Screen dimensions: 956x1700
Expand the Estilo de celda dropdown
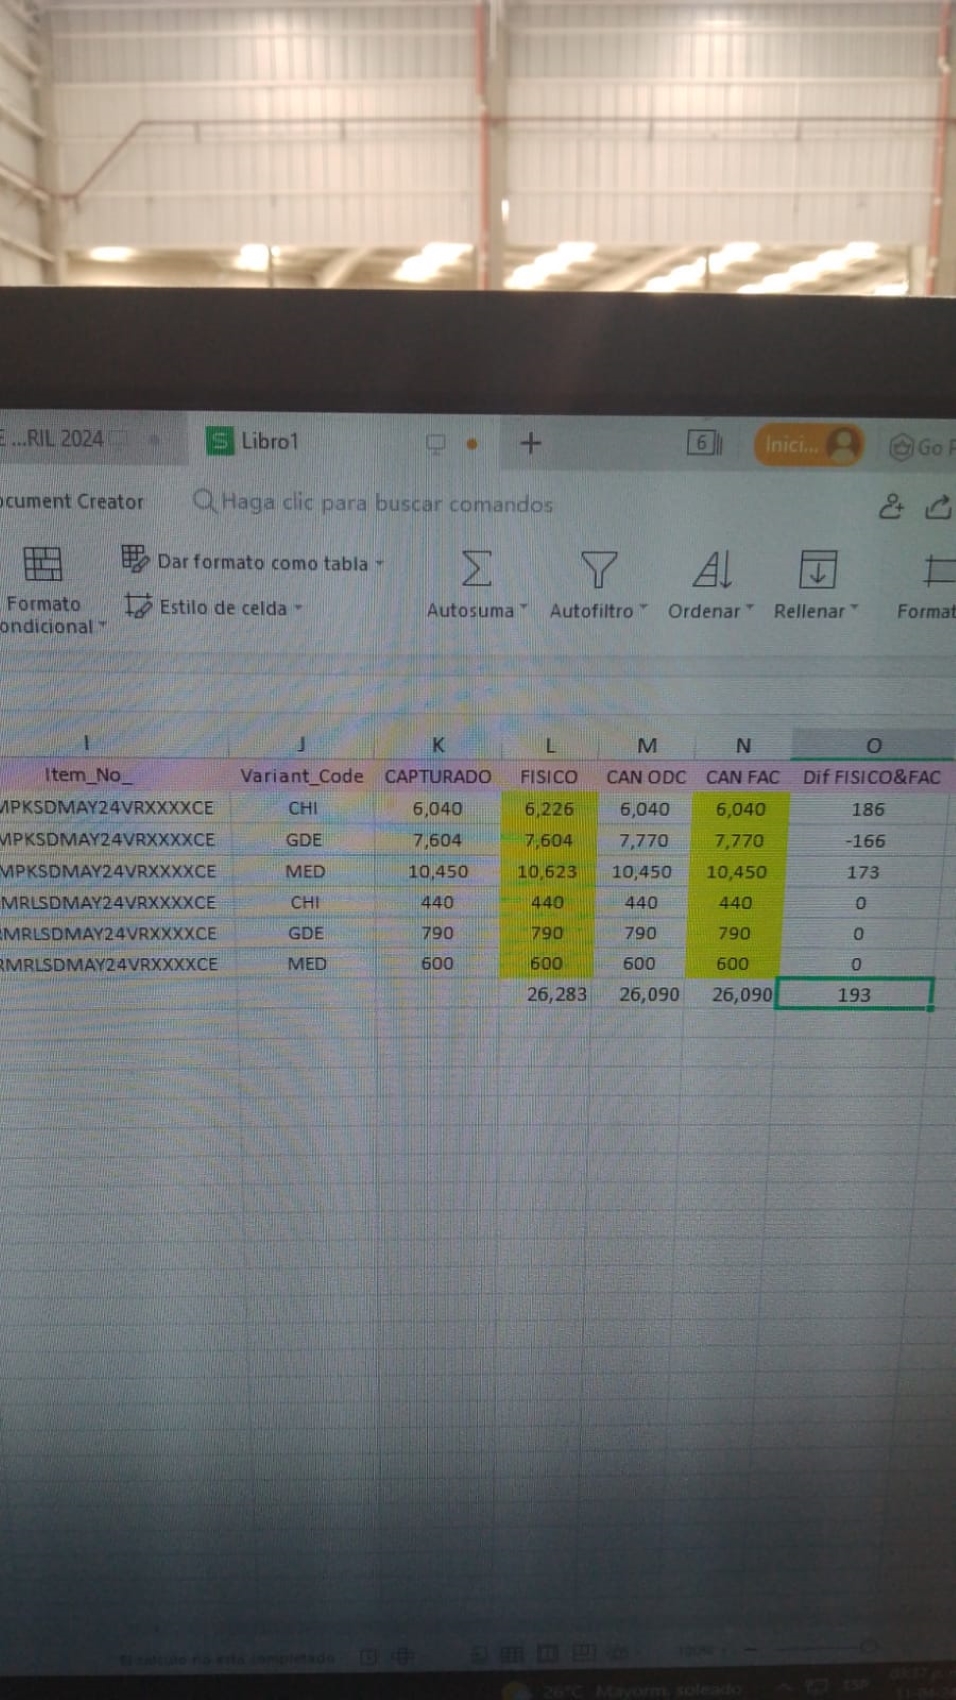pos(299,608)
